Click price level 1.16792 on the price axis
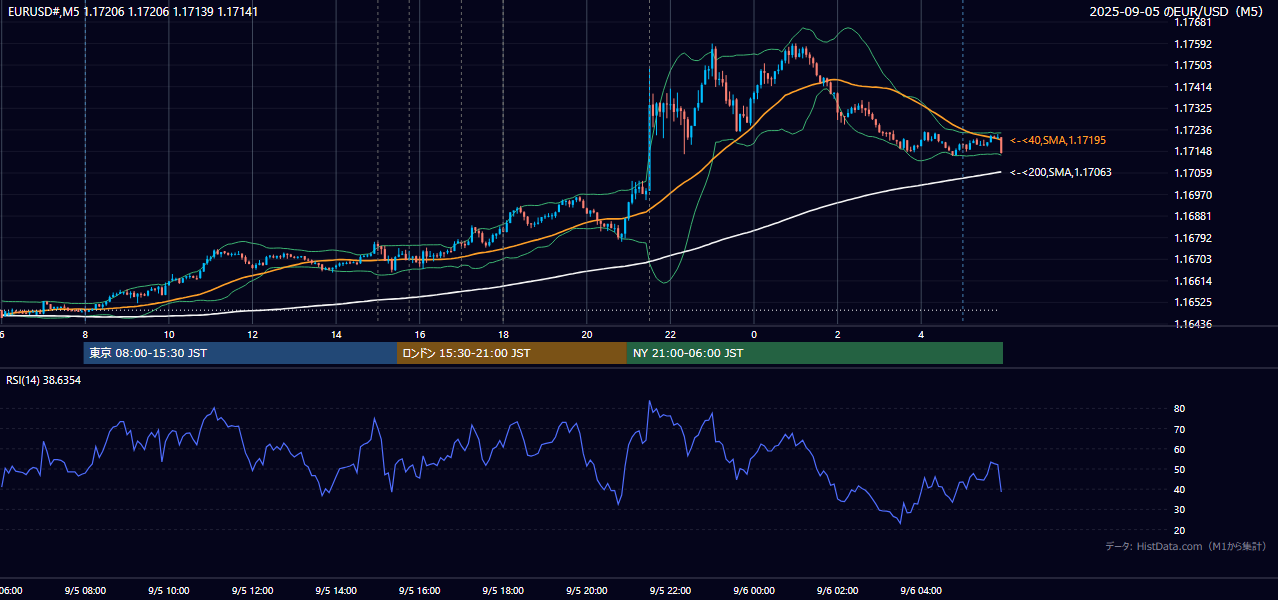Viewport: 1278px width, 600px height. pos(1192,238)
